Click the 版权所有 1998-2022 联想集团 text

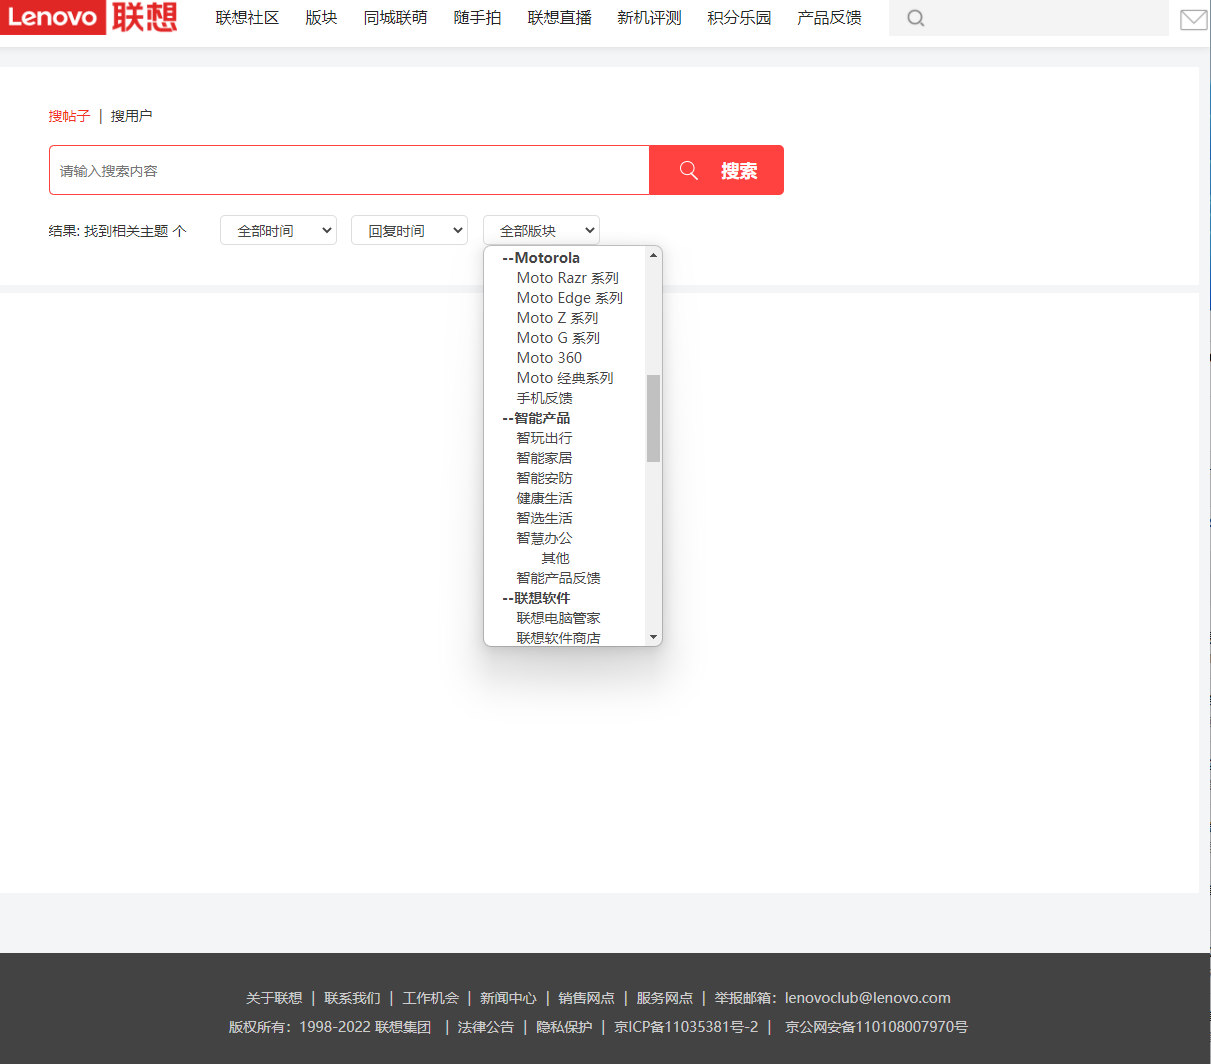330,1027
